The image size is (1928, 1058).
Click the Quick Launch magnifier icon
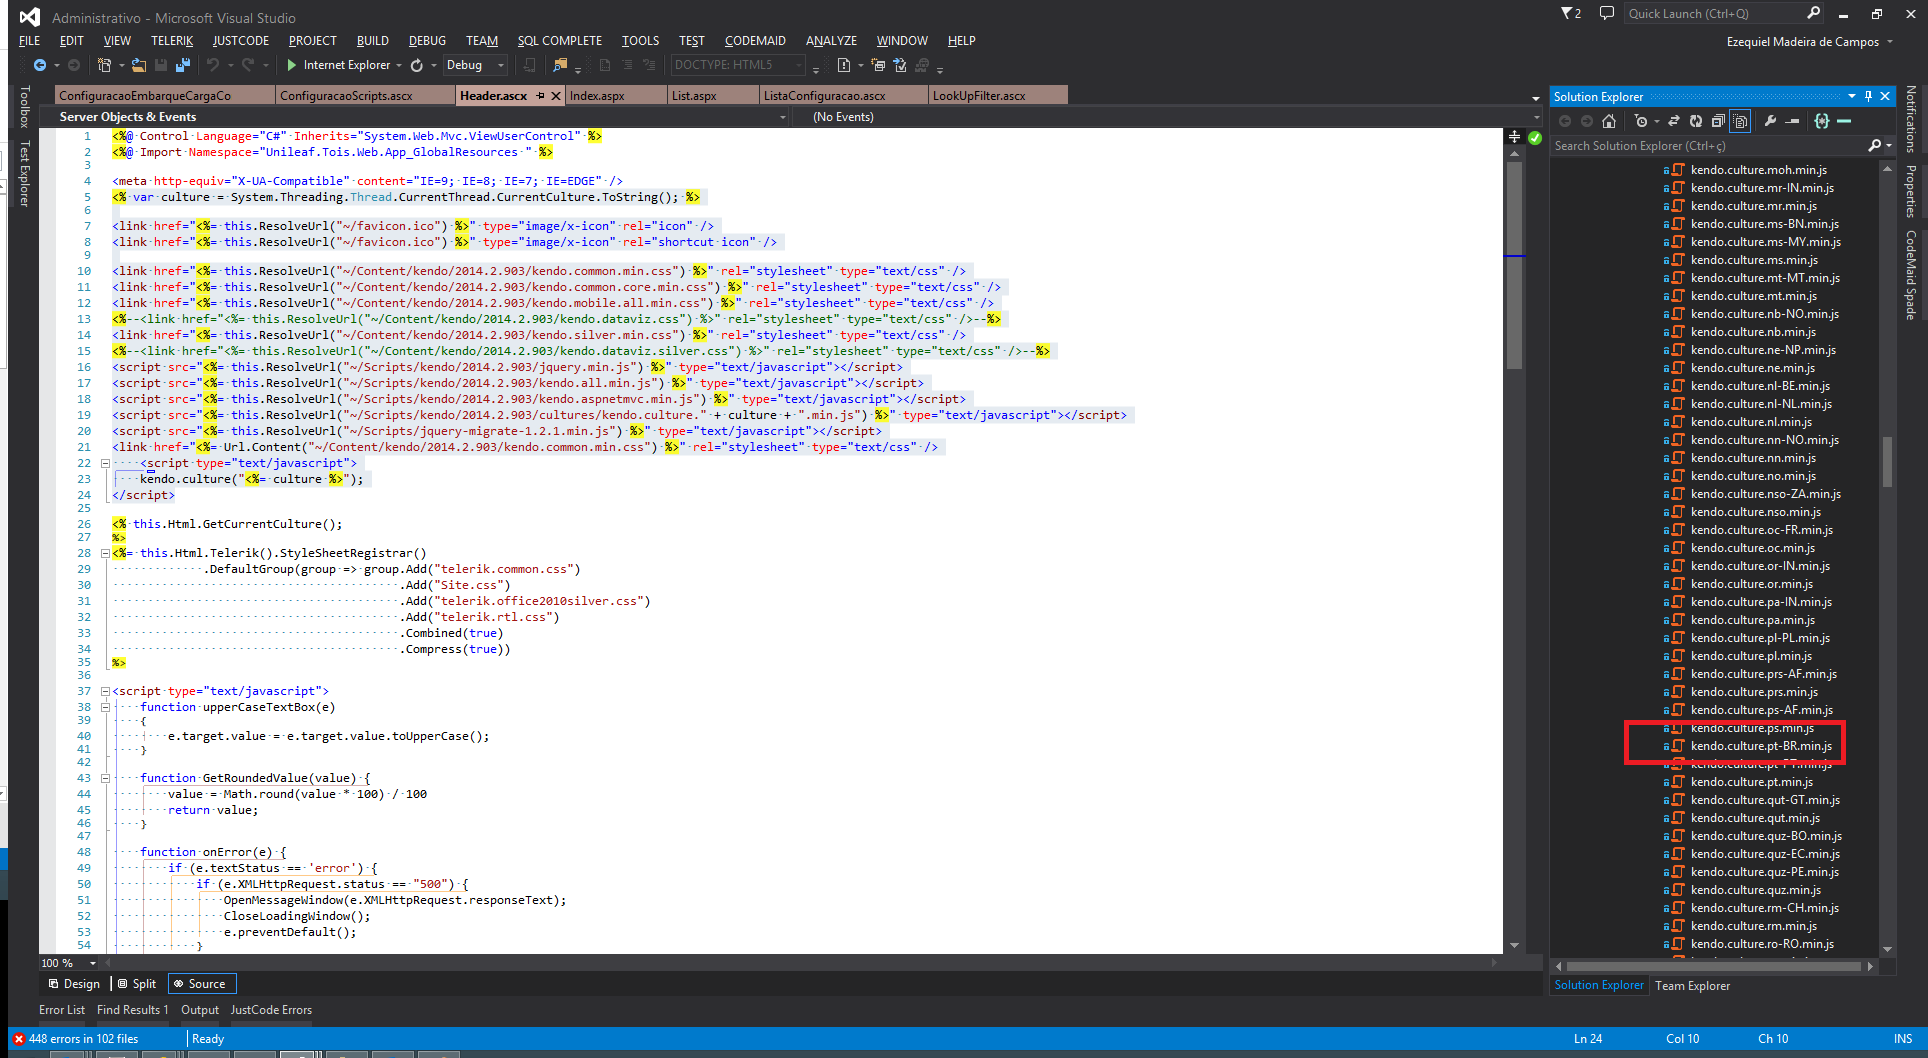(1814, 13)
